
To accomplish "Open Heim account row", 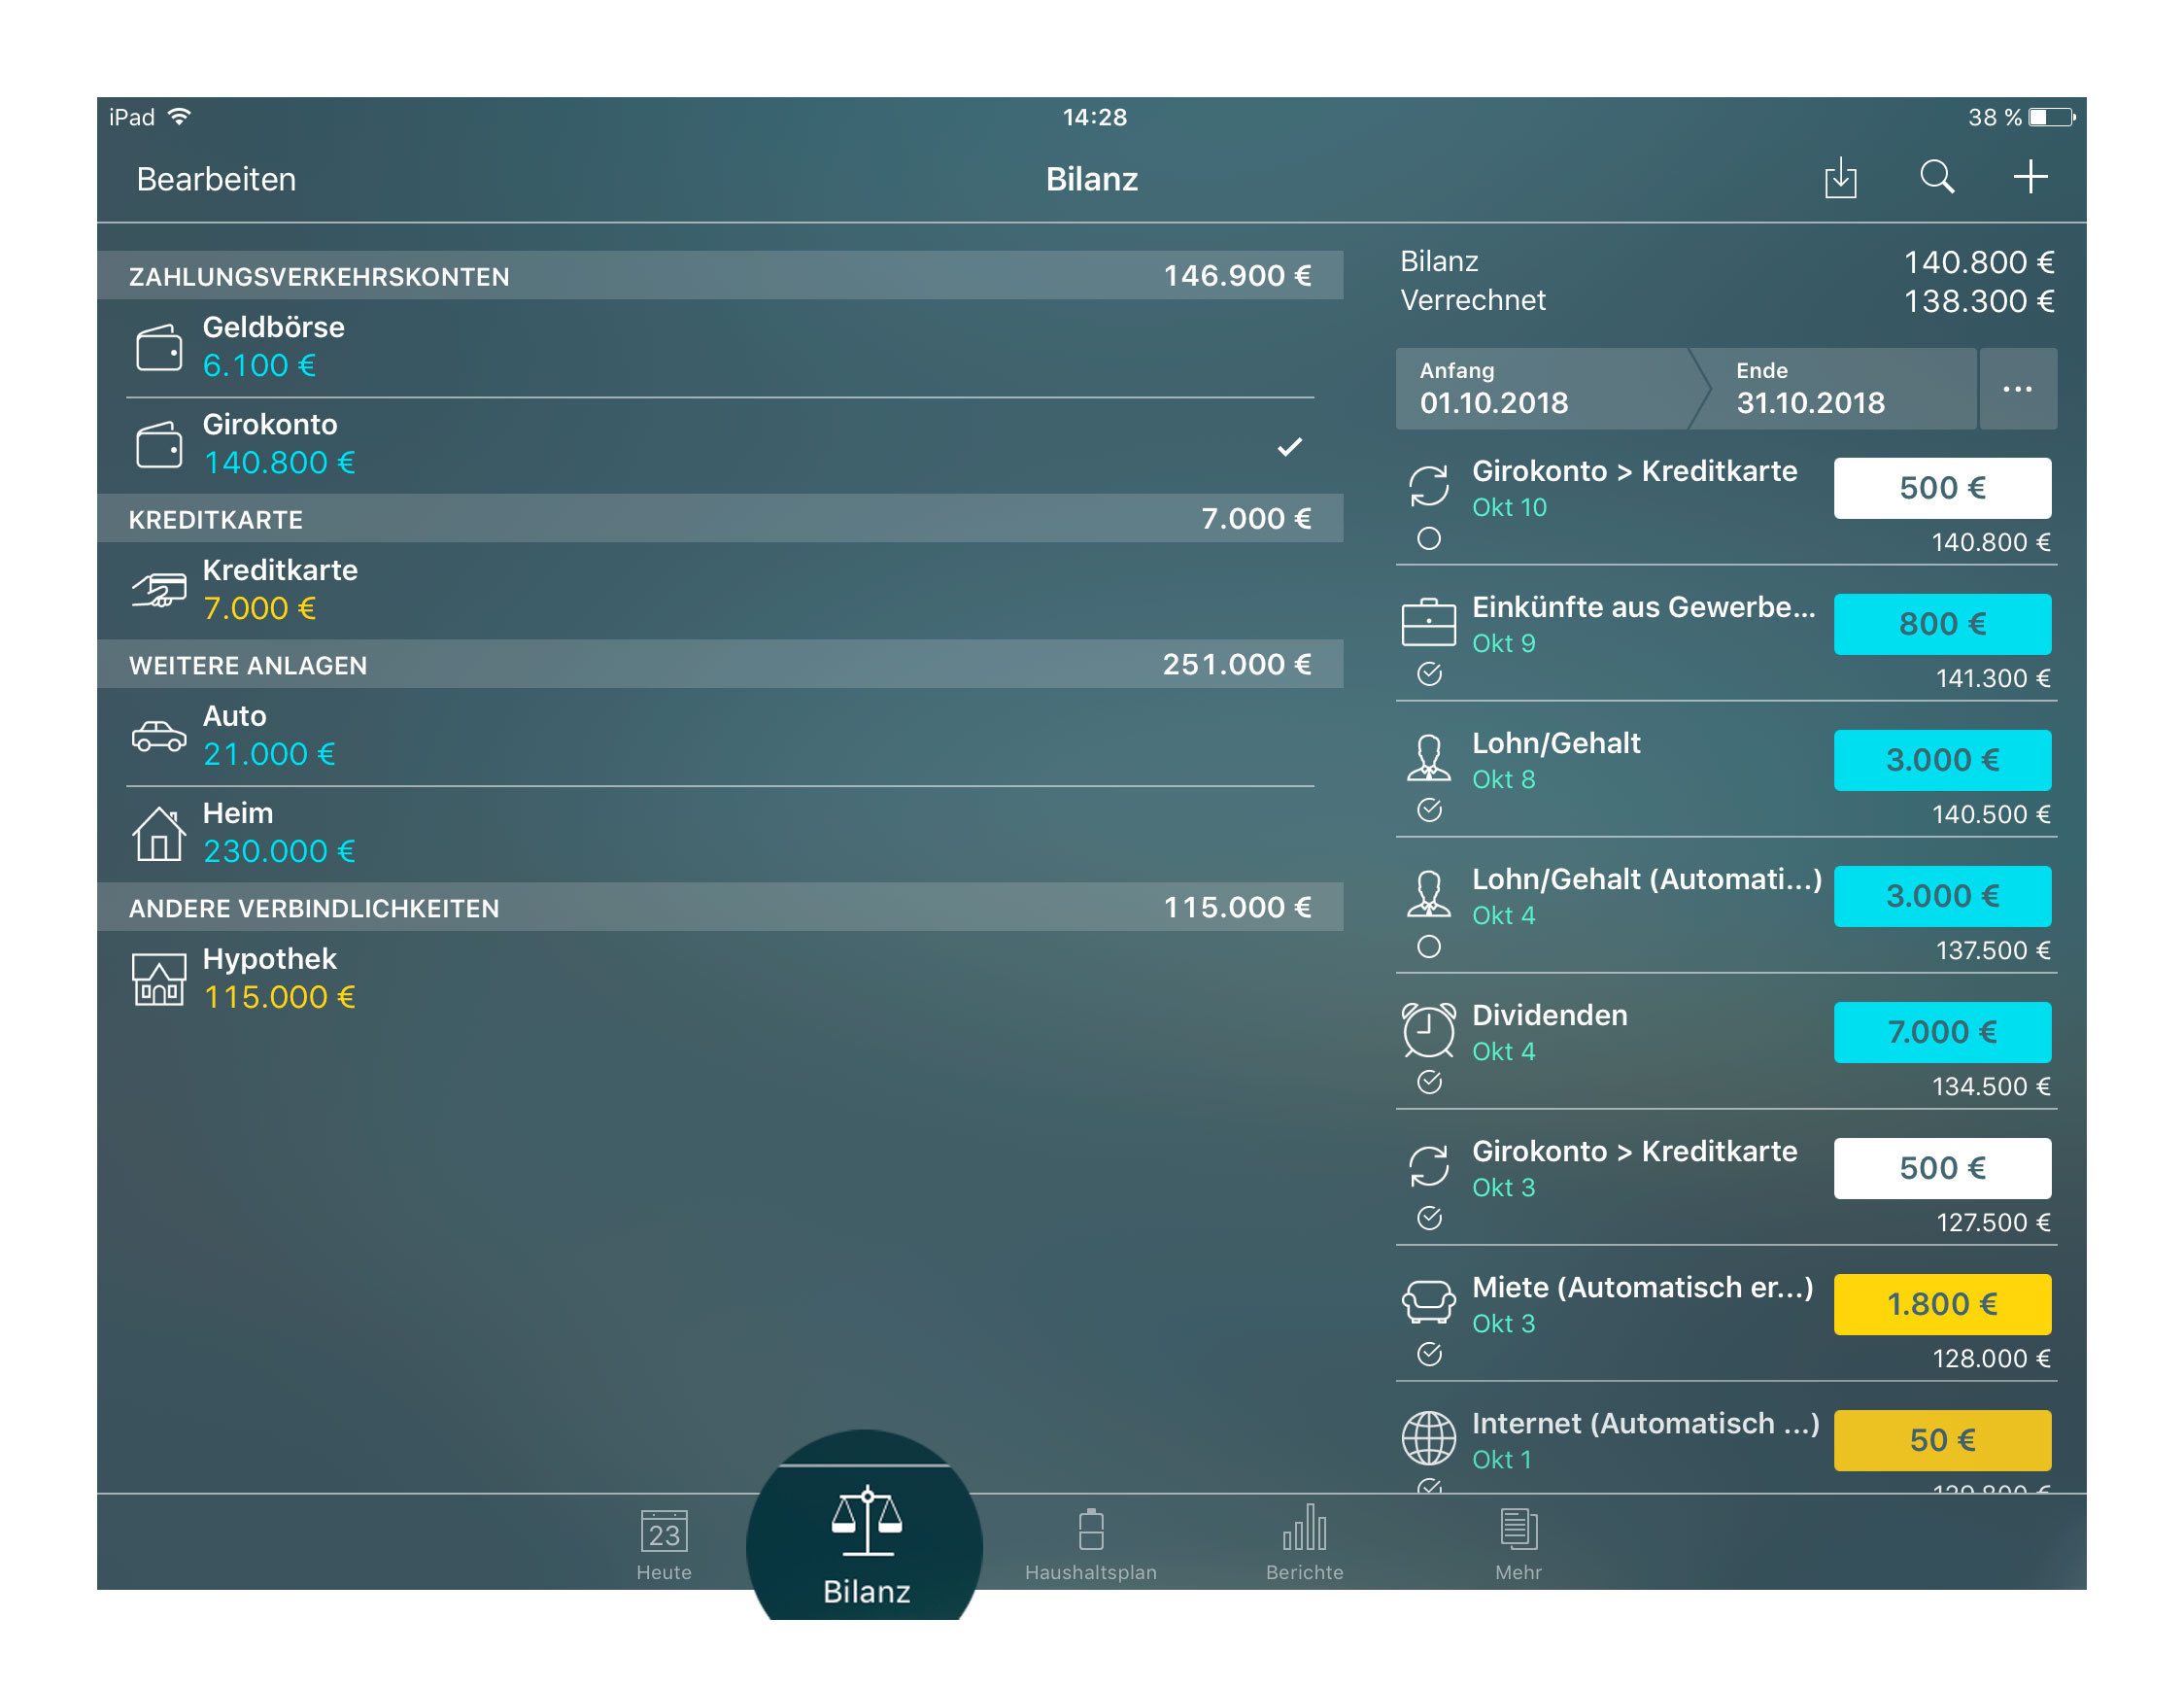I will (x=720, y=833).
